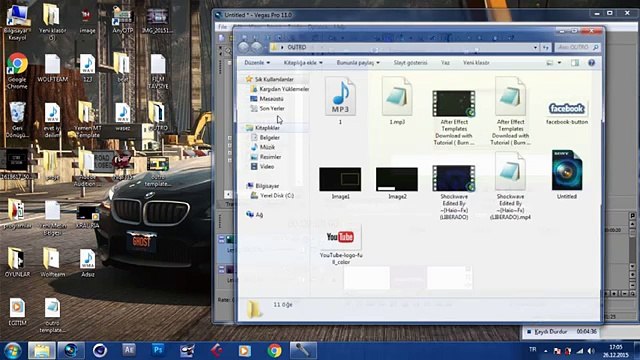
Task: Select the OYUNLAR desktop folder
Action: pos(17,262)
